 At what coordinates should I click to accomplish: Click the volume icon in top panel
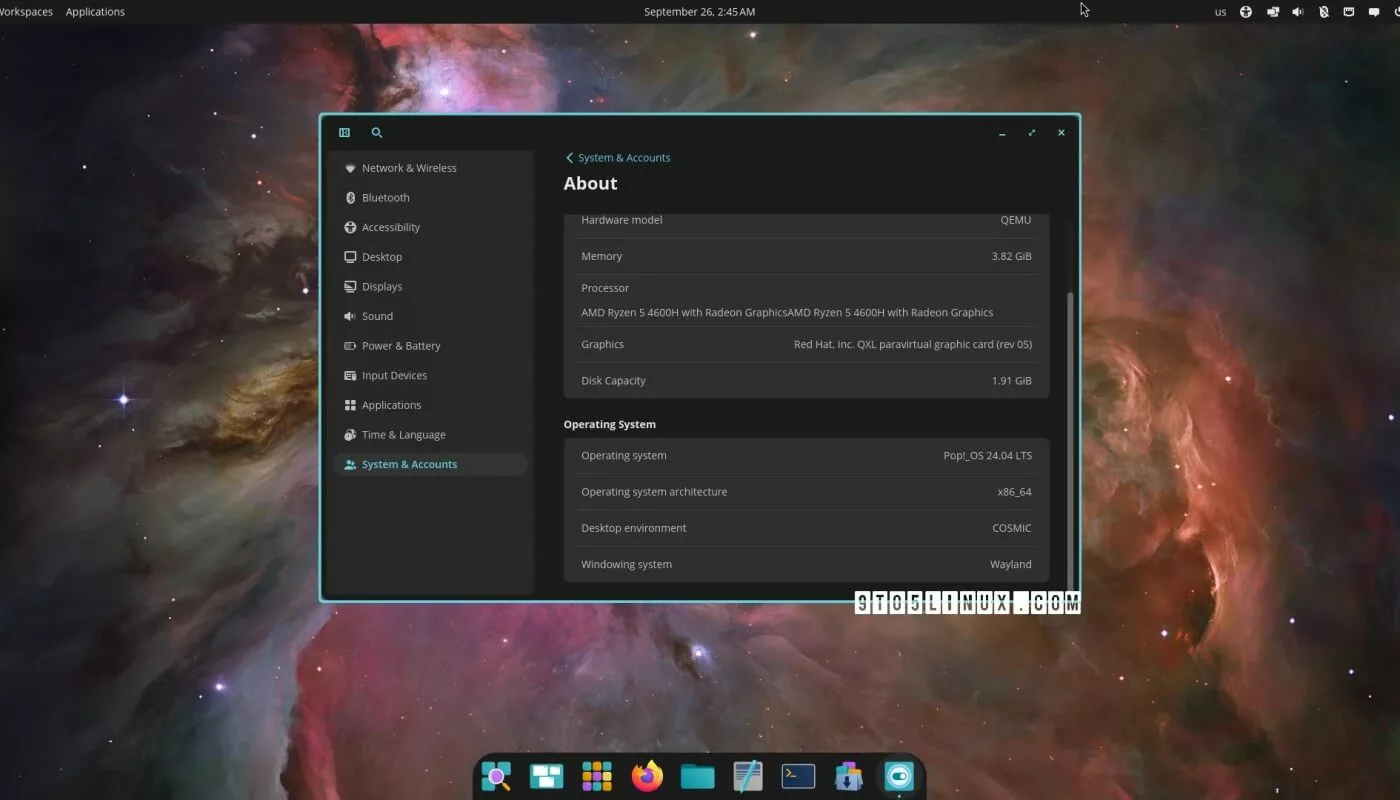[1298, 12]
